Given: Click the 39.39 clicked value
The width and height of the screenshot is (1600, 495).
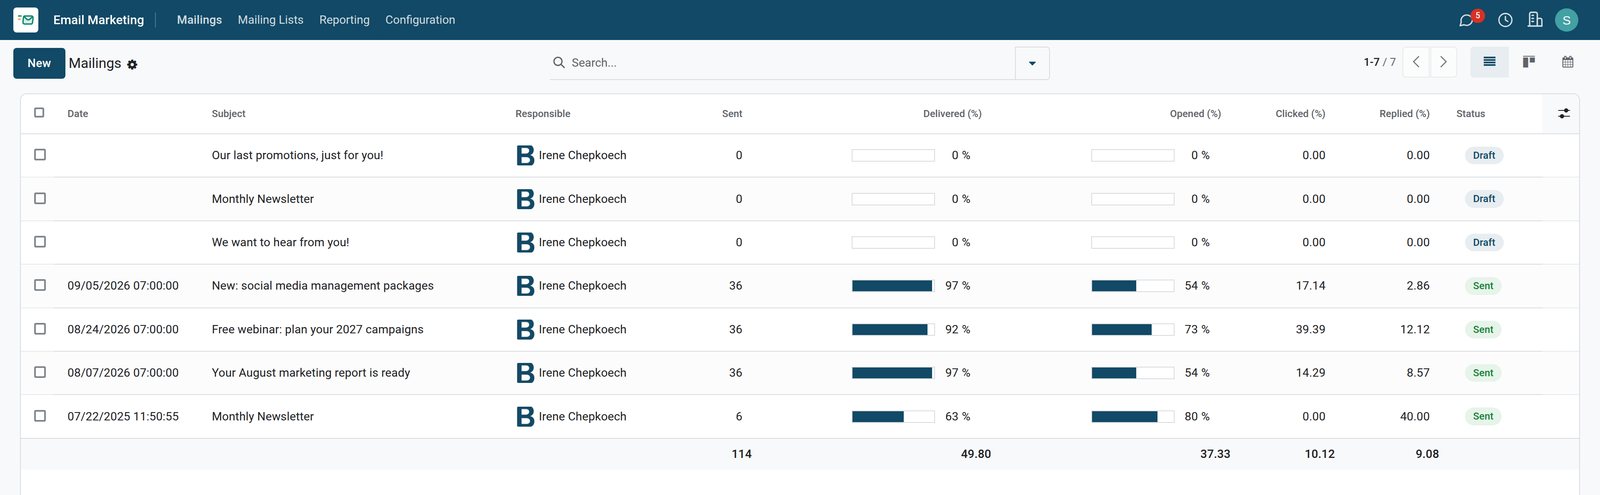Looking at the screenshot, I should (x=1310, y=329).
